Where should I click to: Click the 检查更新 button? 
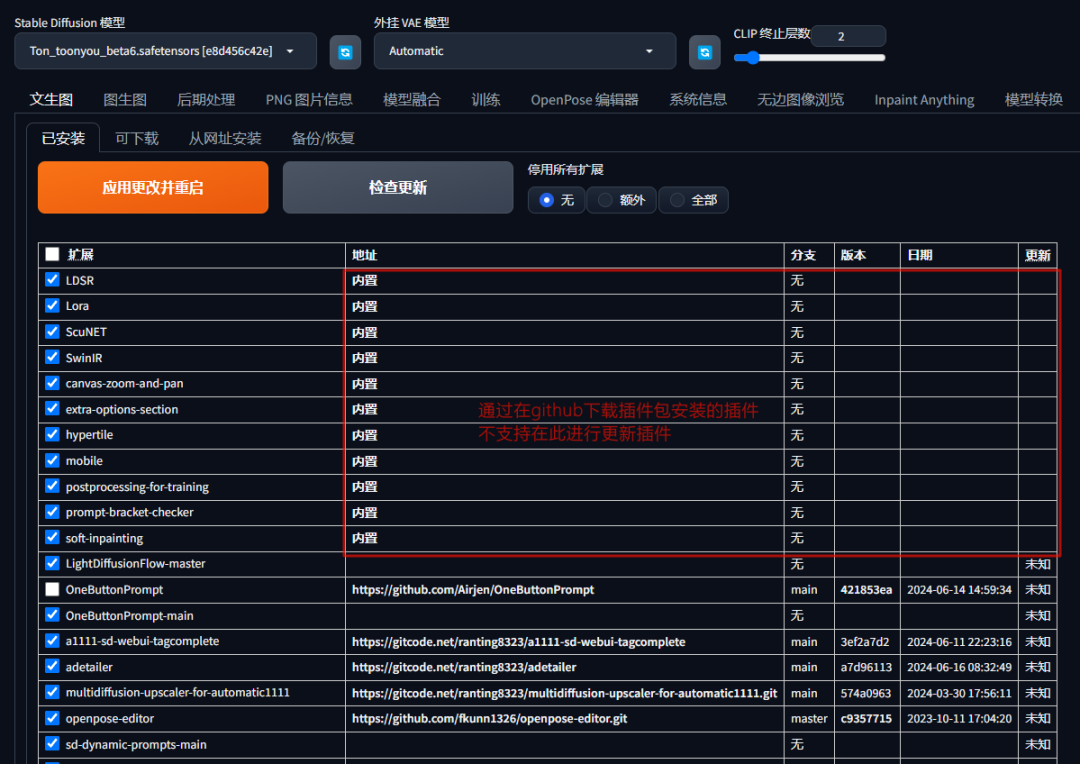(397, 187)
